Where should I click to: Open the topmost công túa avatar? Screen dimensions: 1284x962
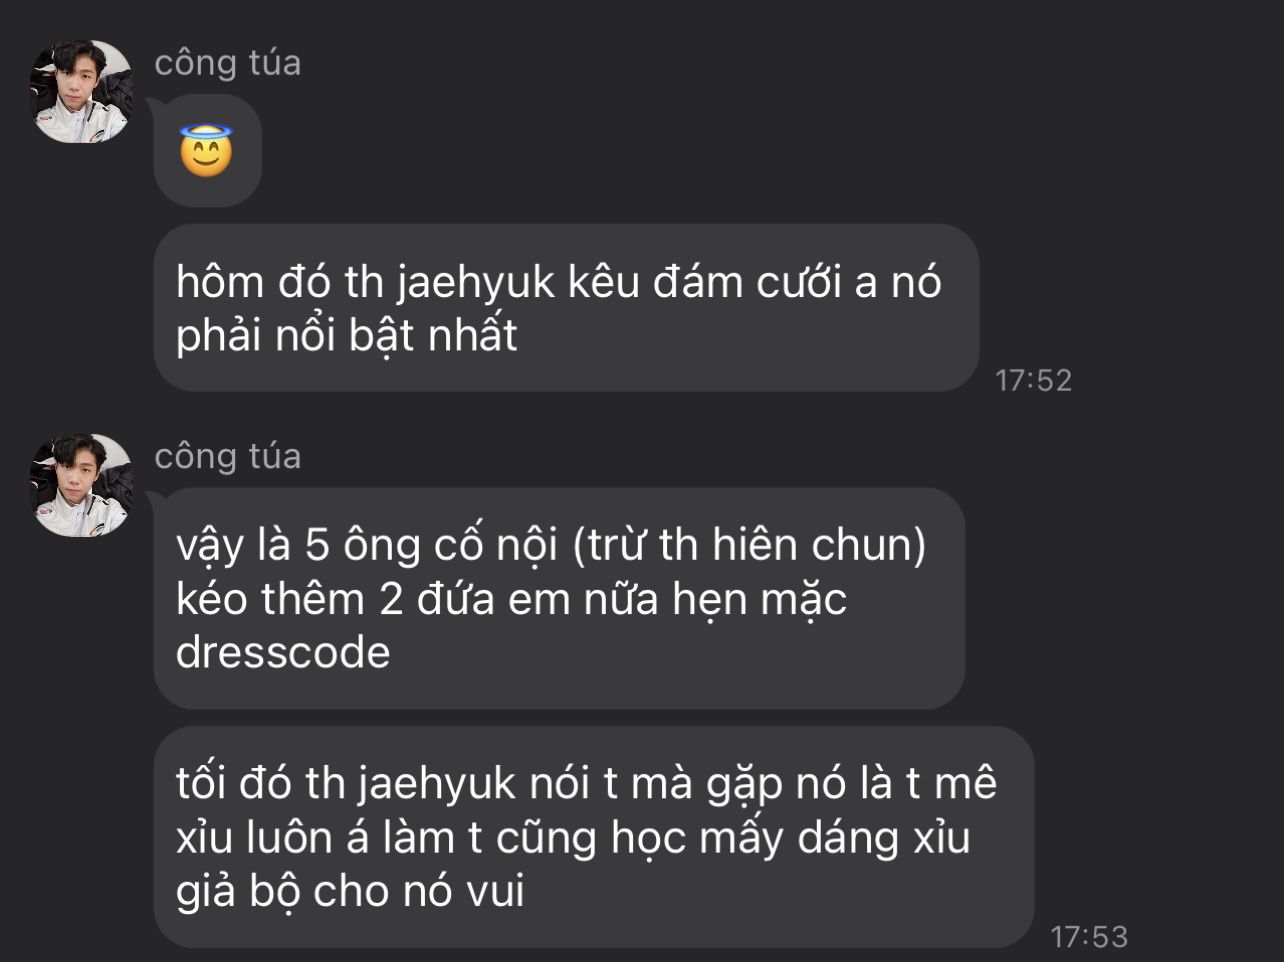82,91
